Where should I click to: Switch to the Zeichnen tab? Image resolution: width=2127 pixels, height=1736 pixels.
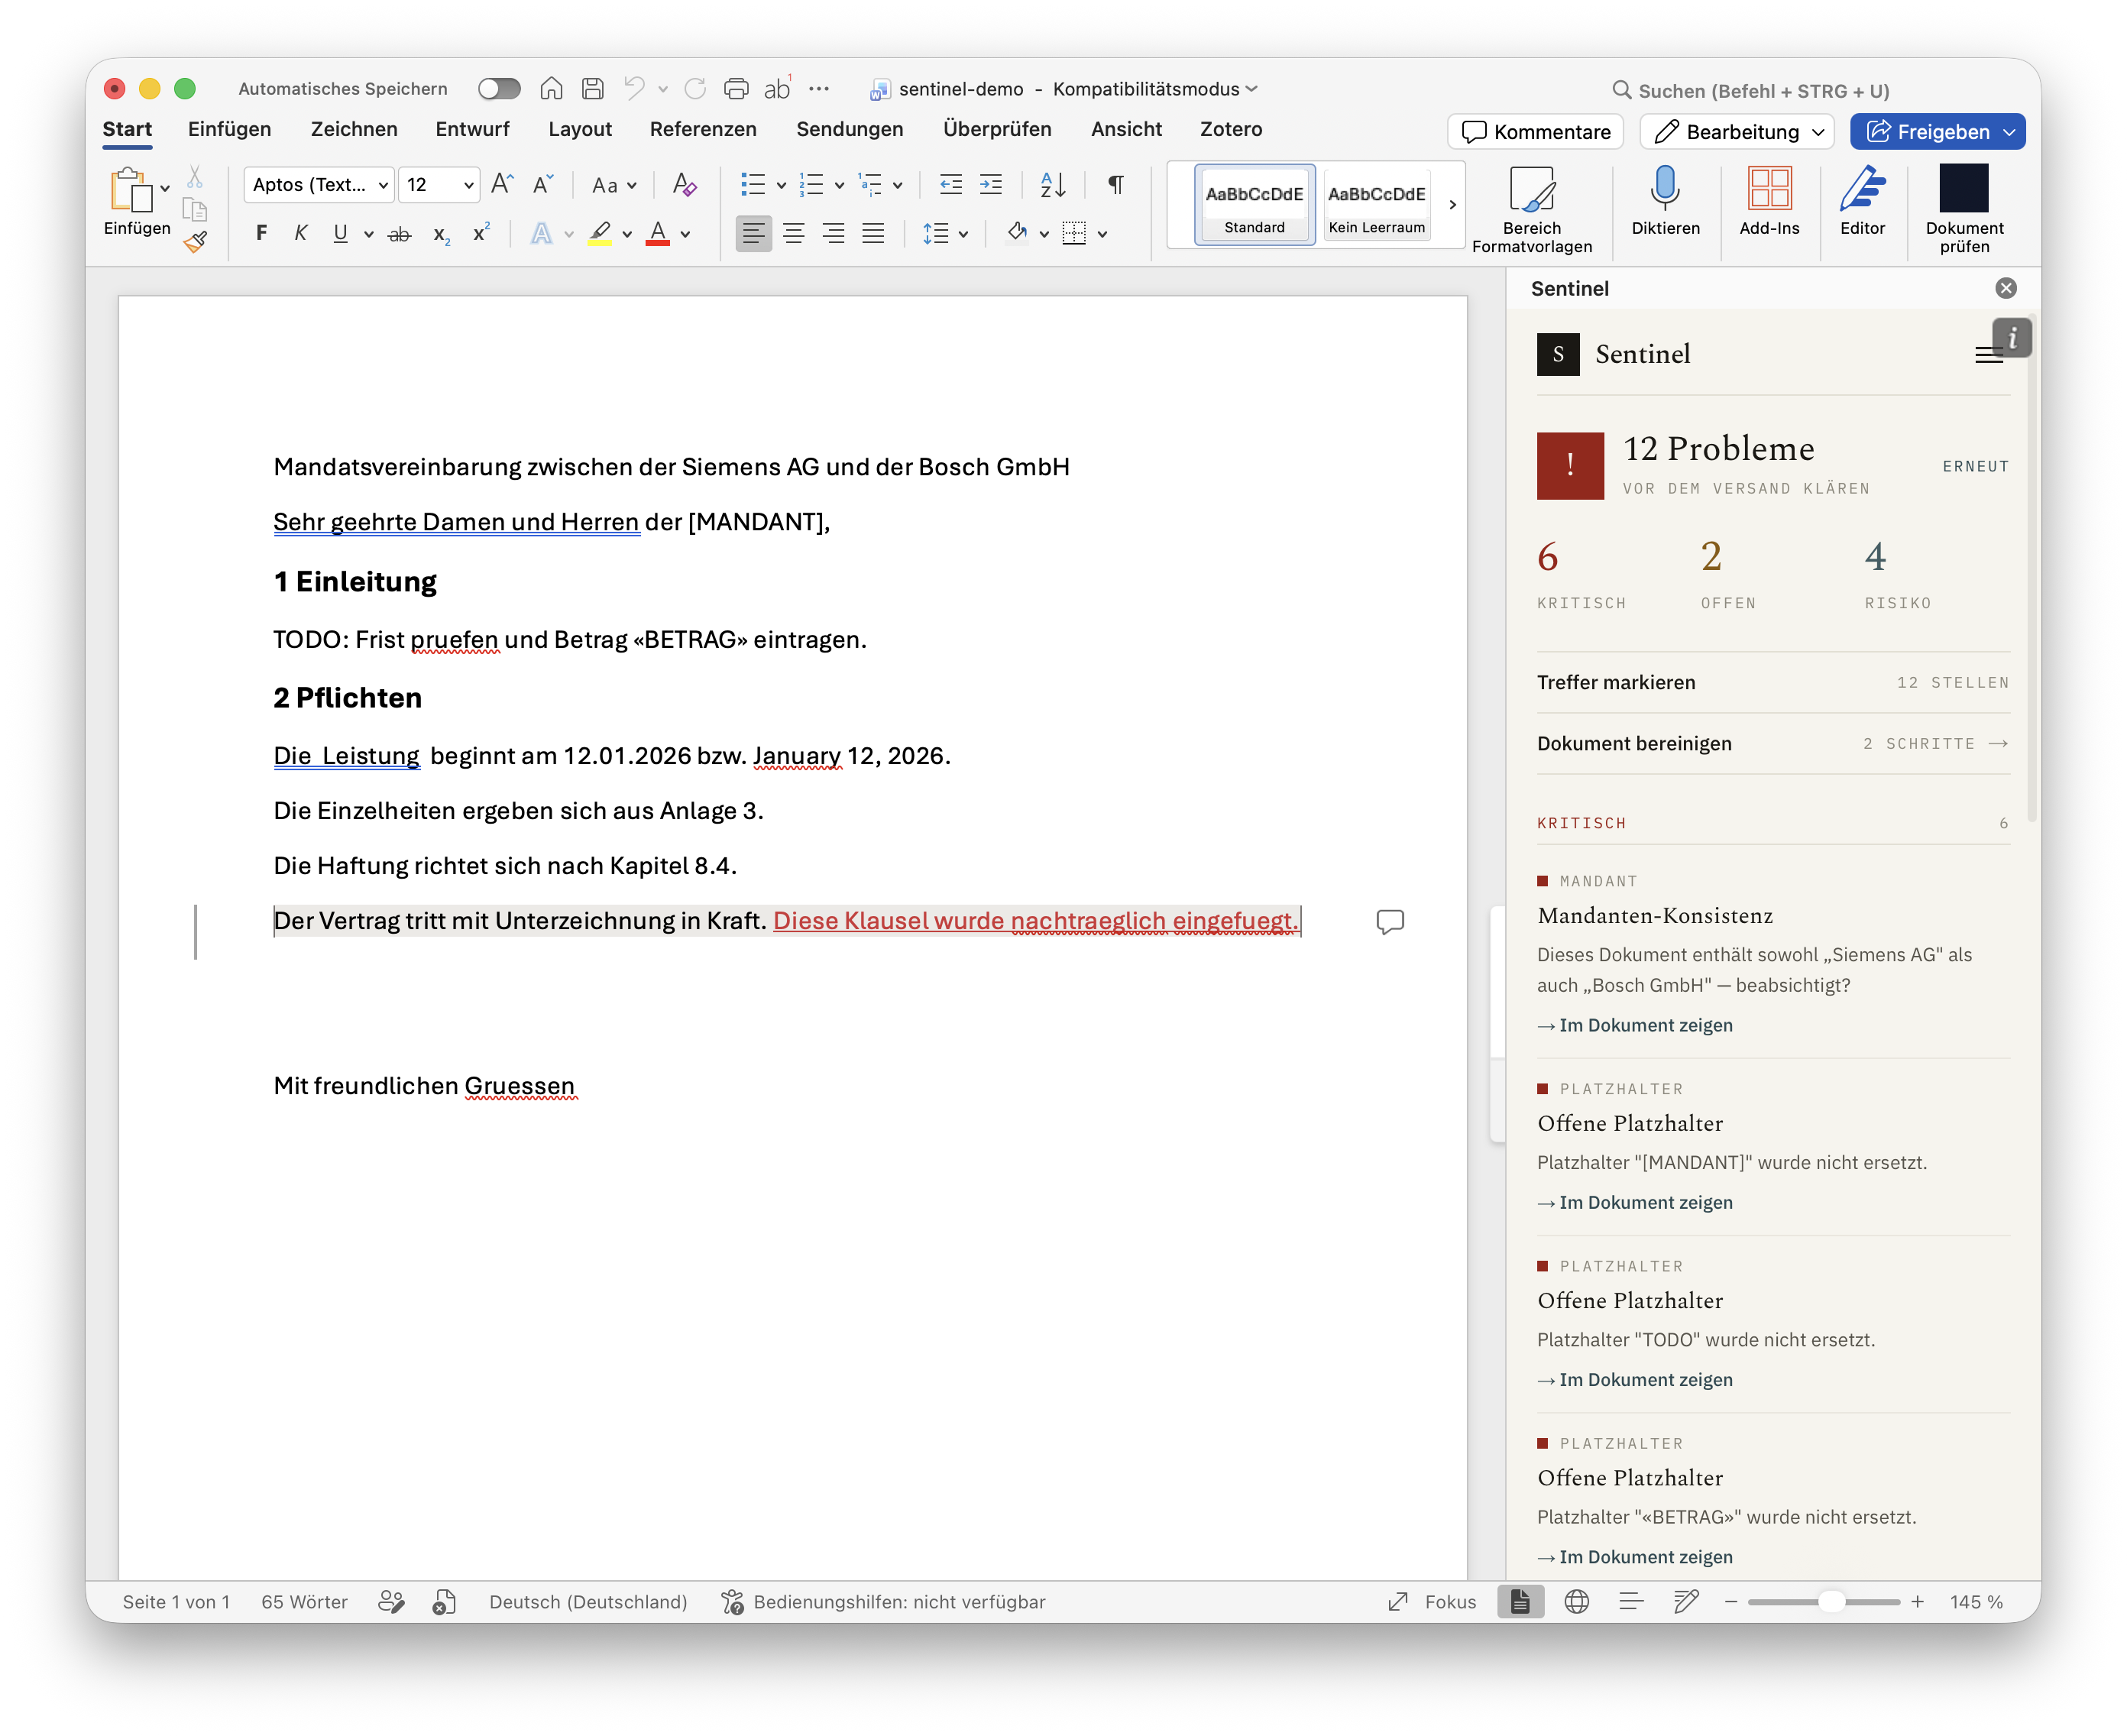pos(354,129)
